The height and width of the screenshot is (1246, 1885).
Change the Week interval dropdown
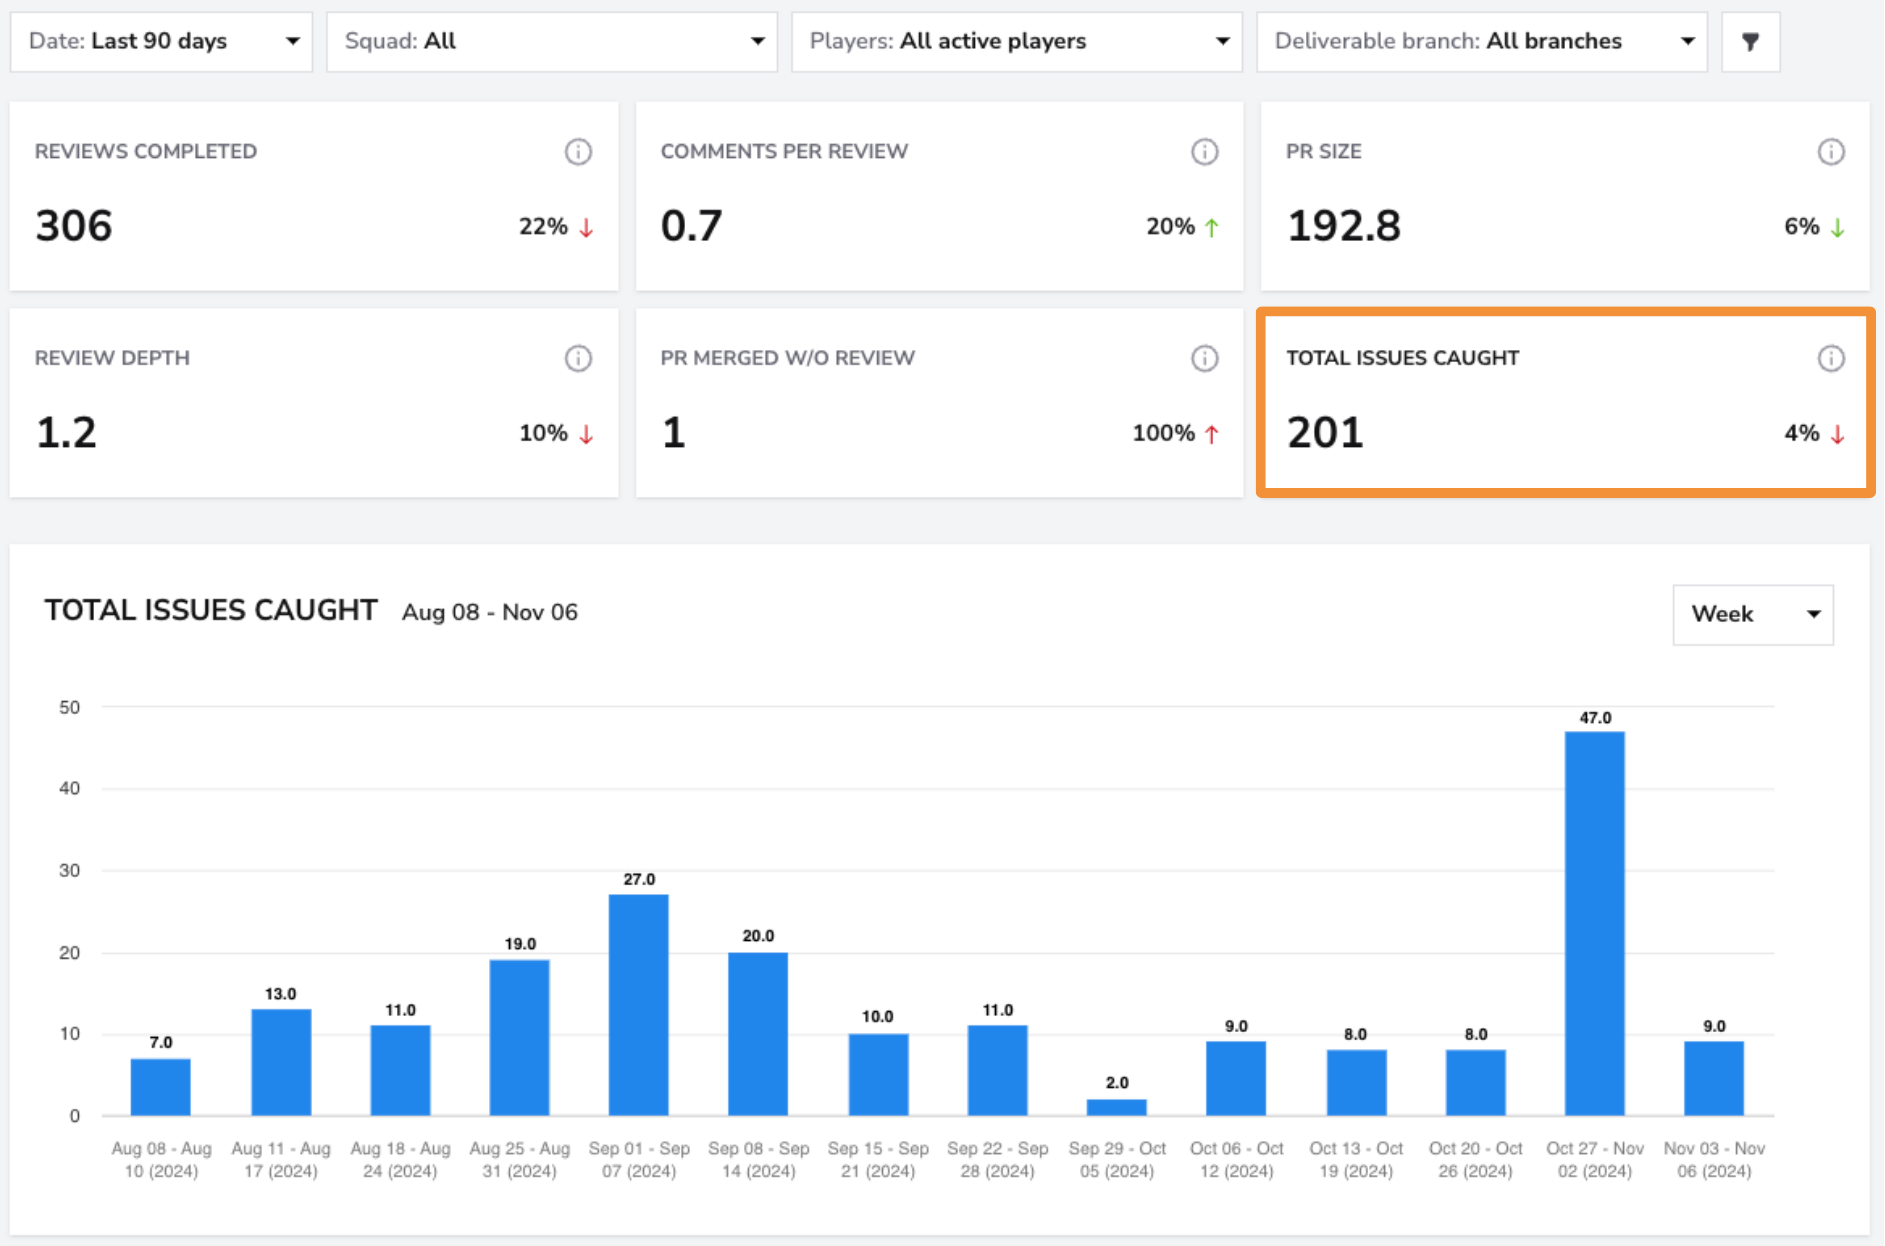pyautogui.click(x=1753, y=615)
